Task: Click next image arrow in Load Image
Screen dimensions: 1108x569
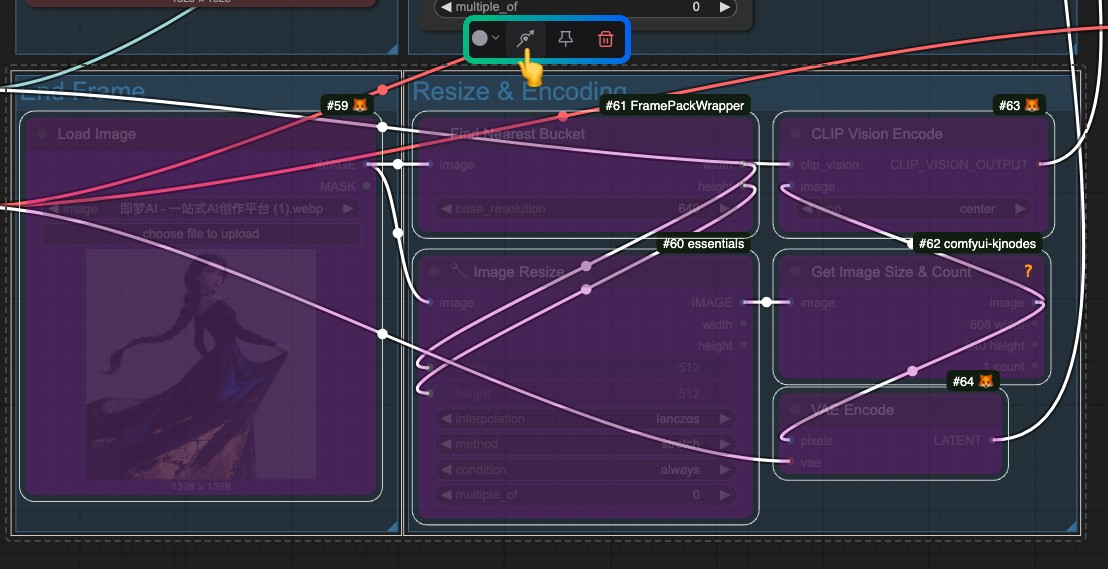Action: pyautogui.click(x=348, y=209)
